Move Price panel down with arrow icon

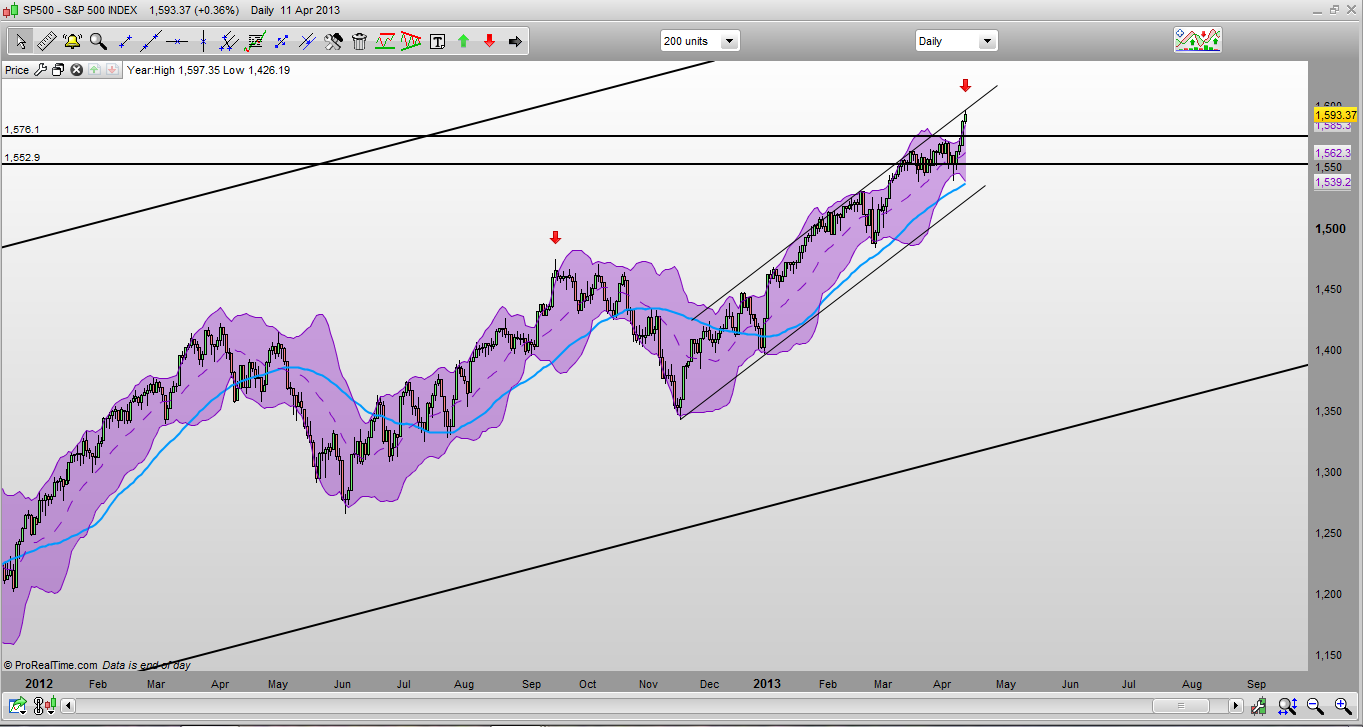click(112, 70)
